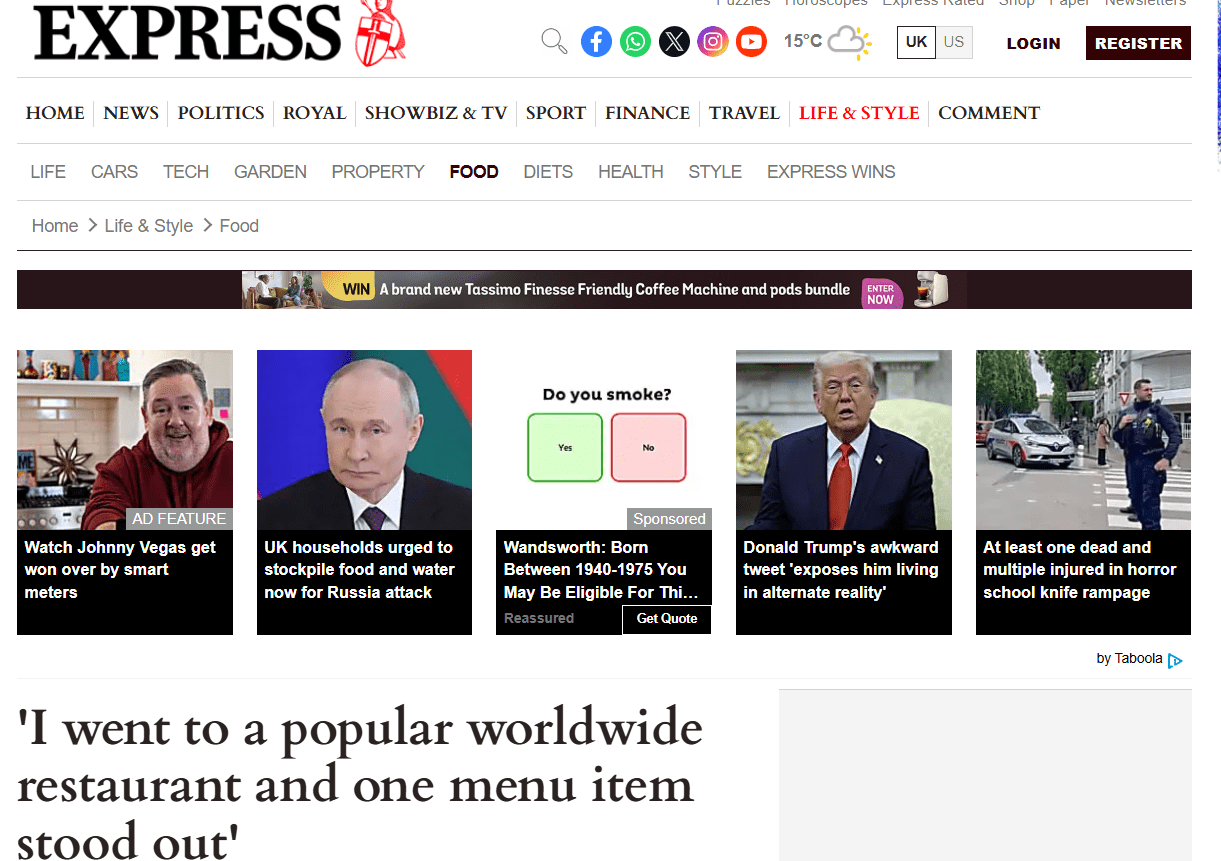Switch to the UK edition
This screenshot has width=1221, height=861.
pyautogui.click(x=916, y=42)
